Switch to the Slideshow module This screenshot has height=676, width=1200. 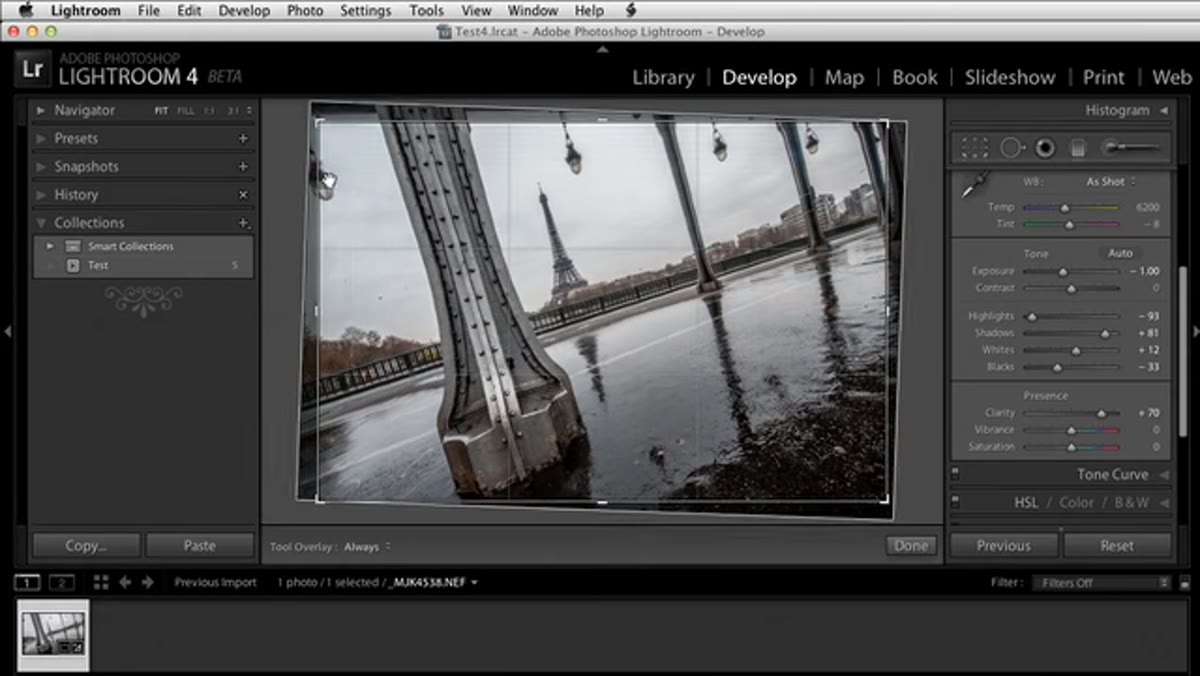pos(1010,78)
